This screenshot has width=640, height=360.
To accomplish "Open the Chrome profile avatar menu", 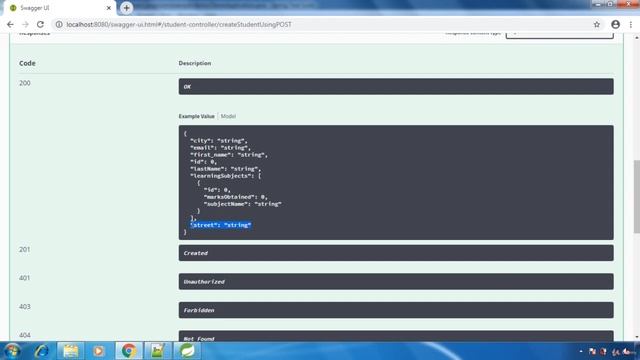I will 616,24.
